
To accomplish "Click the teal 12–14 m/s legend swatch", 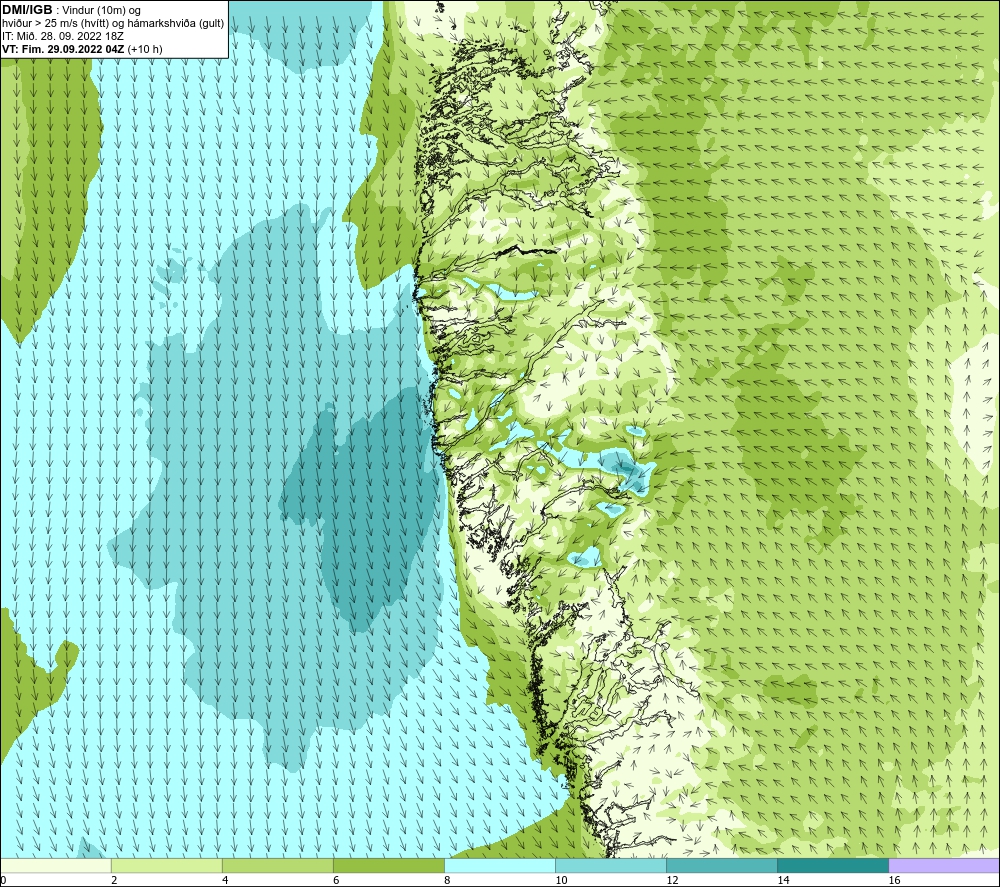I will tap(721, 865).
